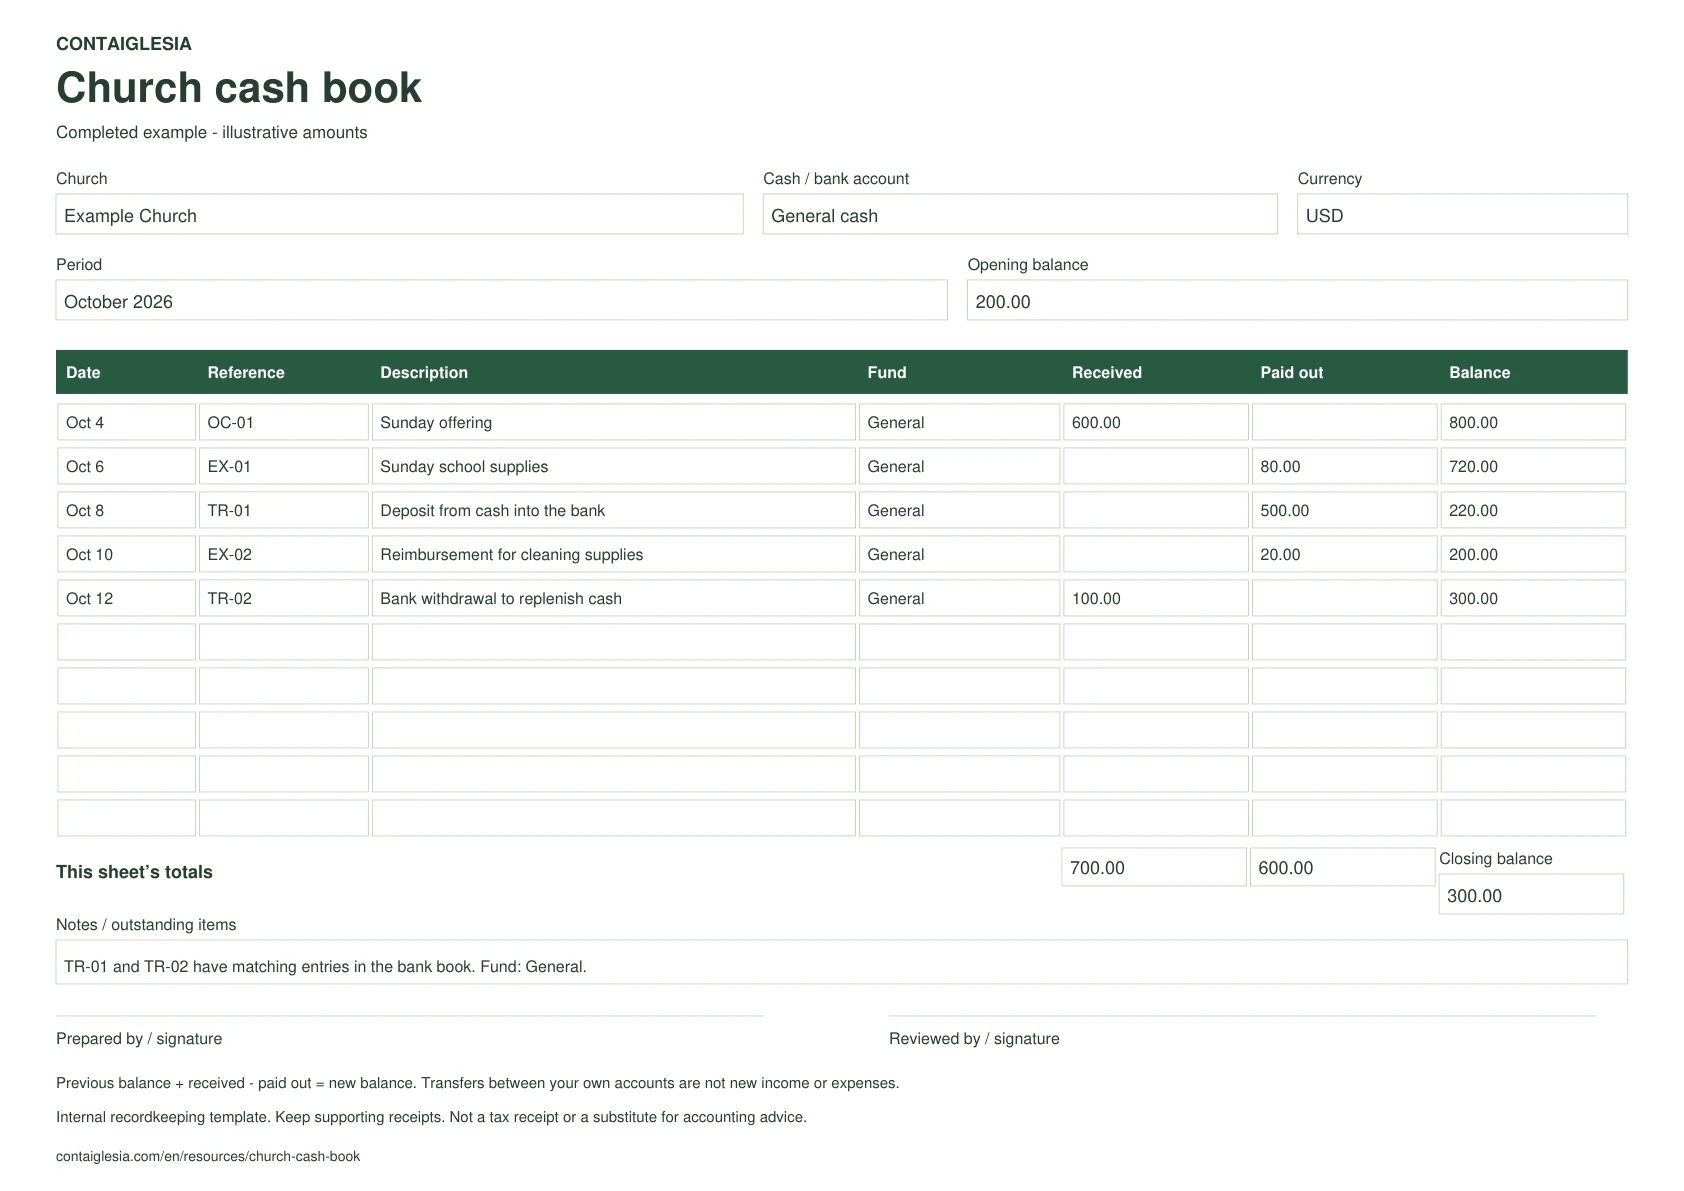Edit the Period field showing October 2026

click(501, 301)
